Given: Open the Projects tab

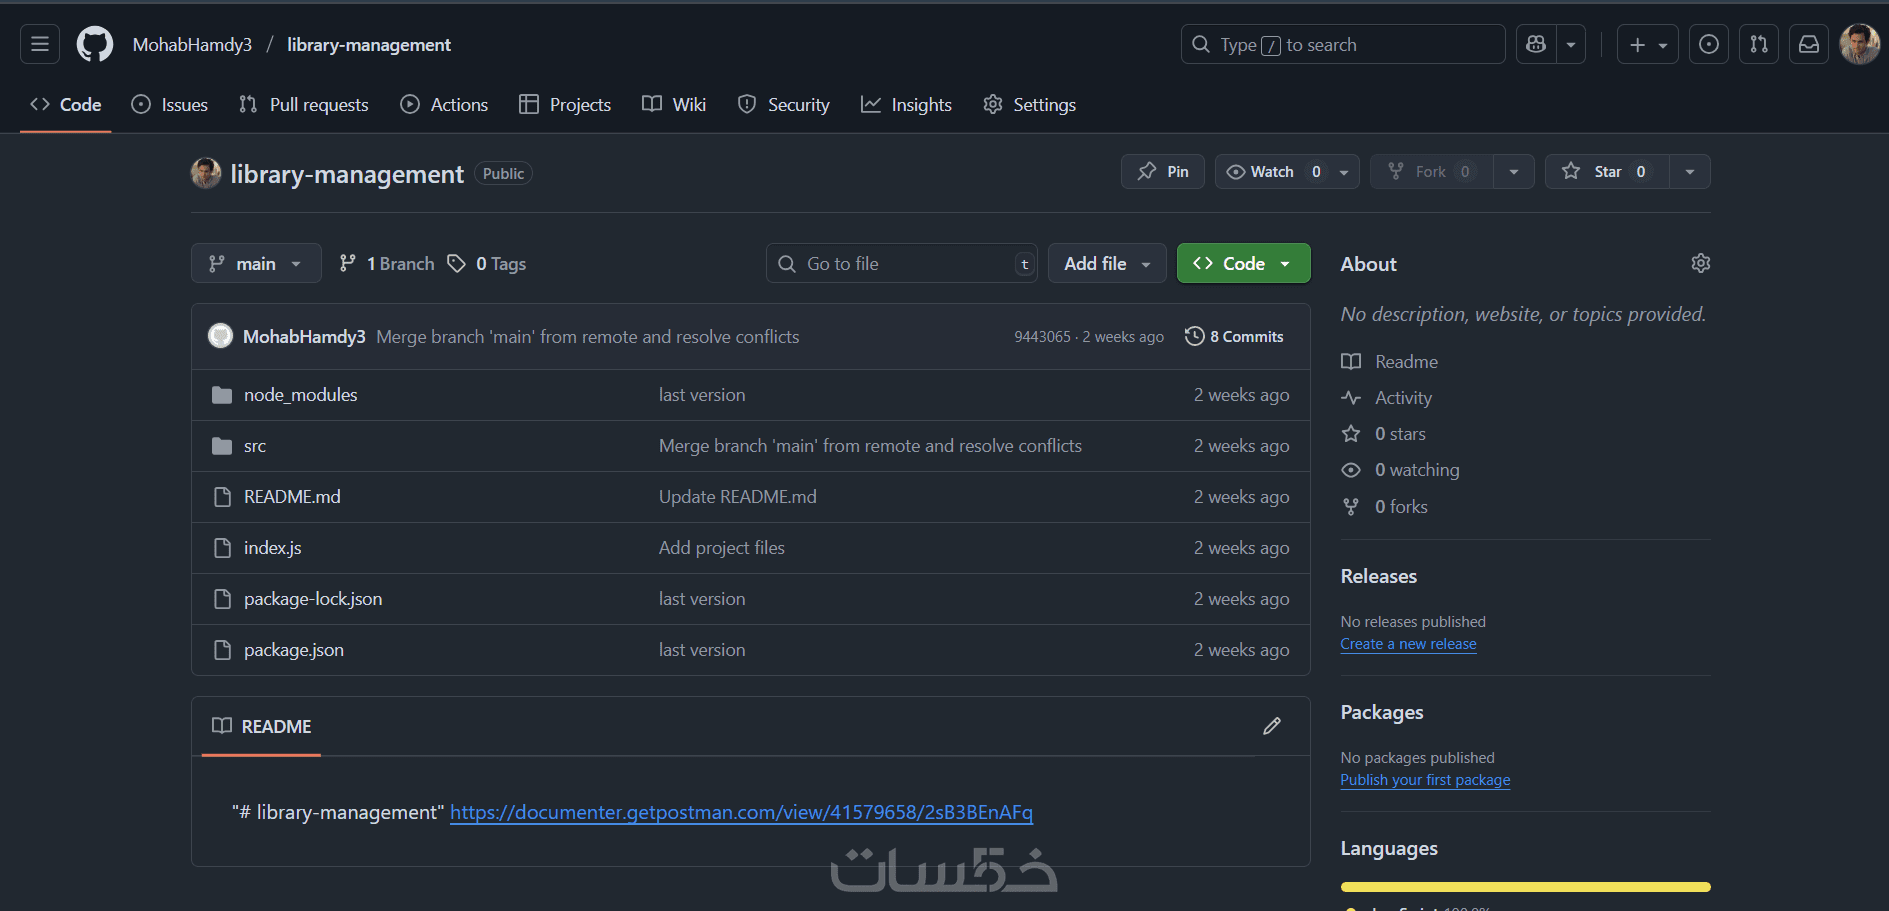Looking at the screenshot, I should click(x=565, y=105).
